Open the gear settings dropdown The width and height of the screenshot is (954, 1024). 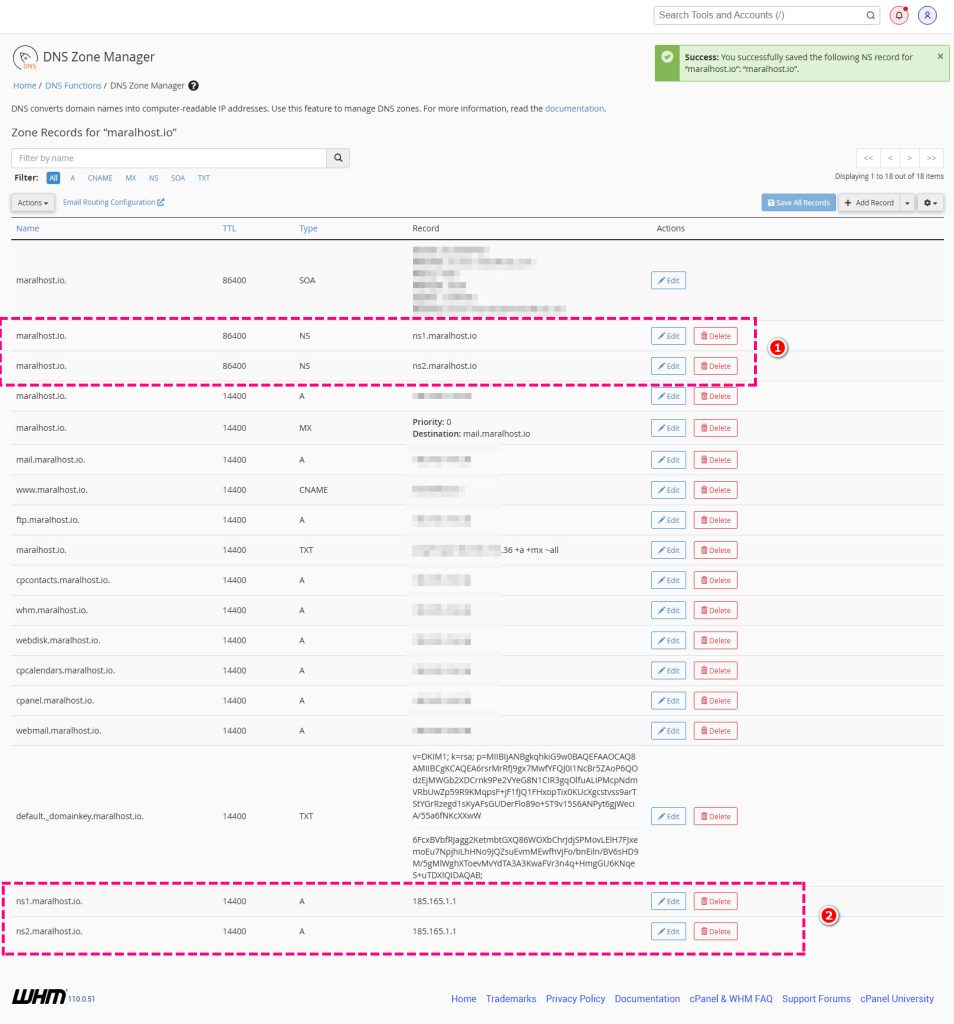pyautogui.click(x=931, y=203)
